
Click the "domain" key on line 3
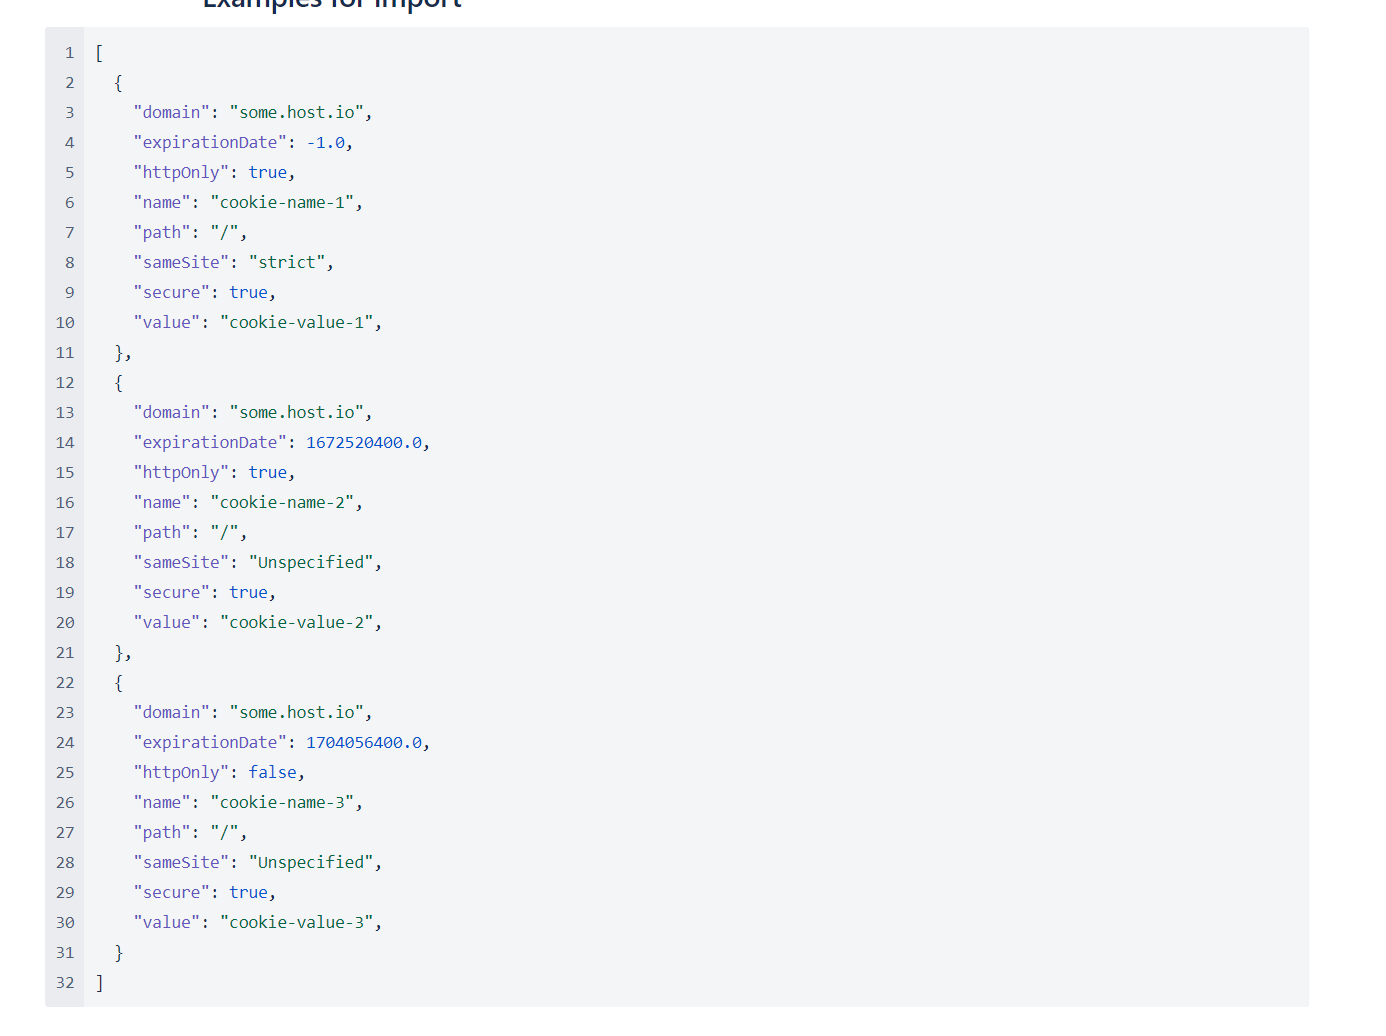172,113
